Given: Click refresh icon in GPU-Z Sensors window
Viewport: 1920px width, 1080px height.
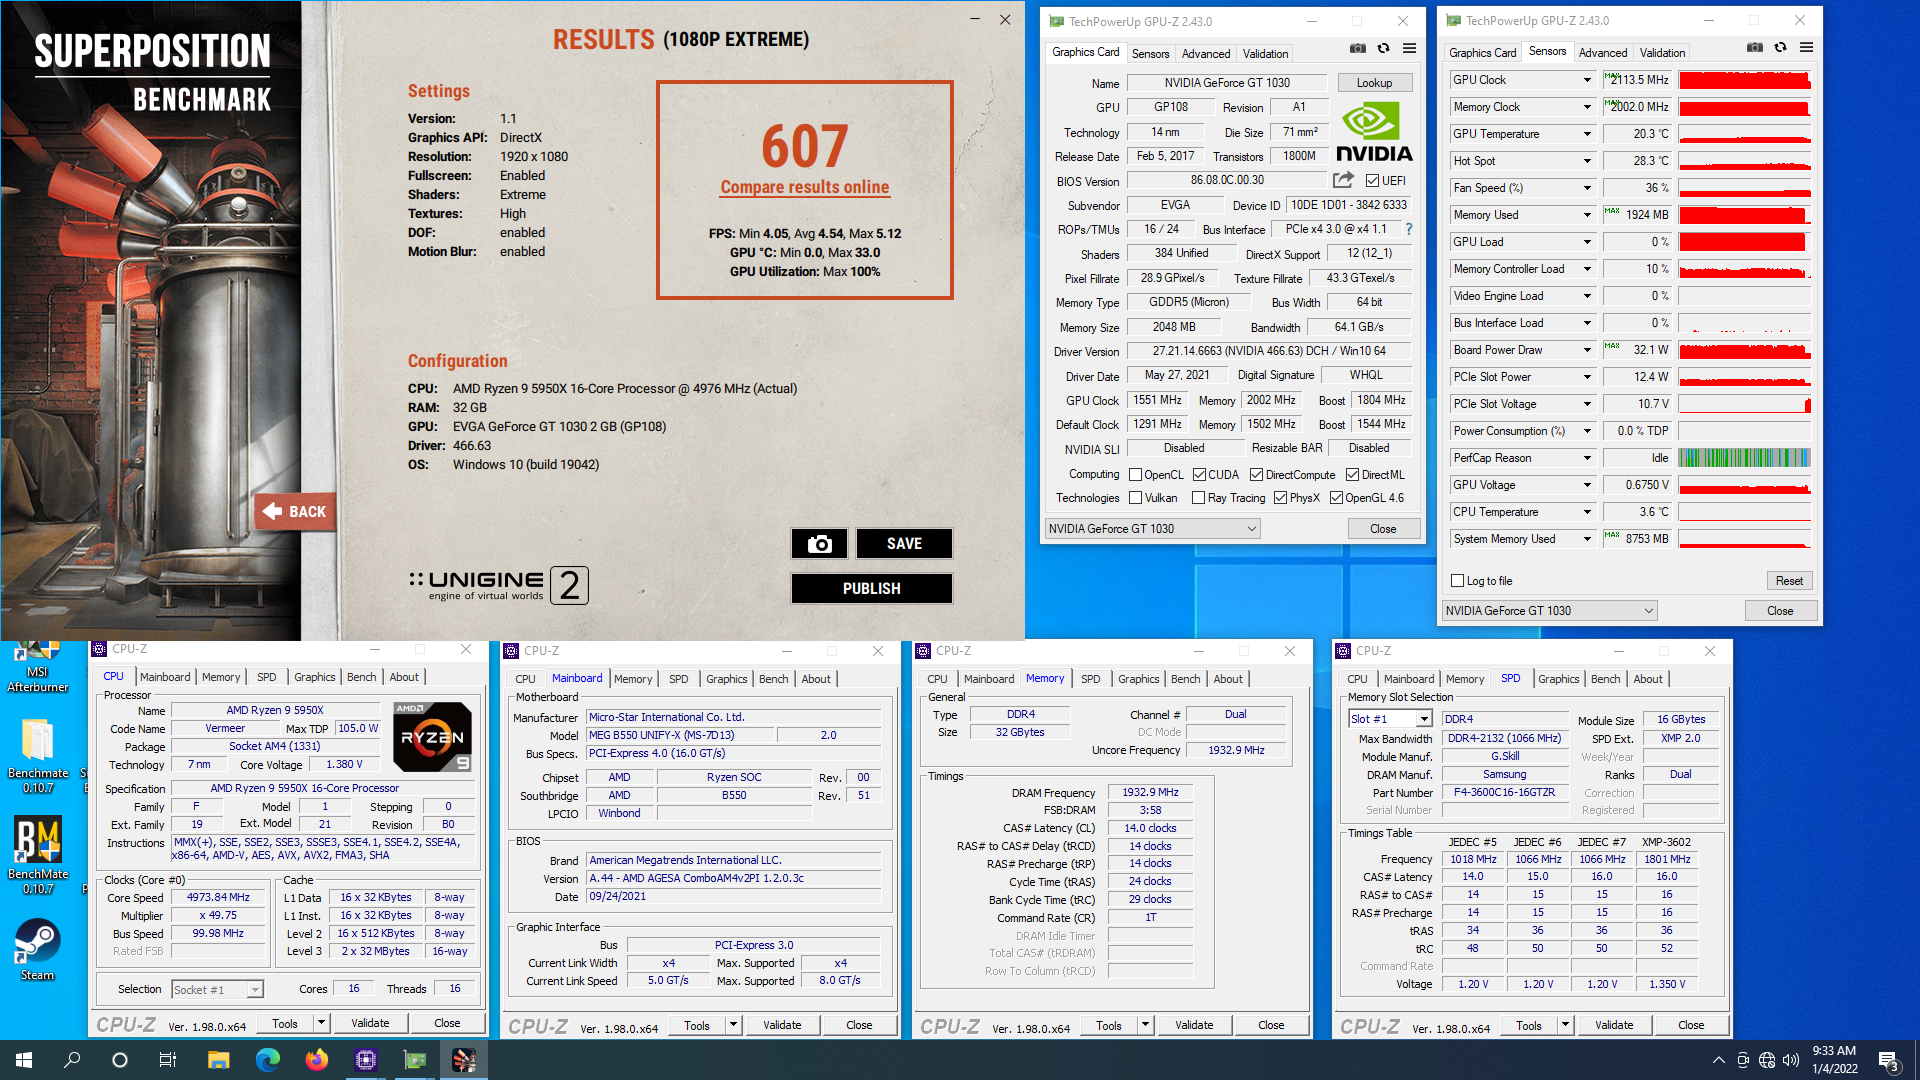Looking at the screenshot, I should click(x=1780, y=47).
